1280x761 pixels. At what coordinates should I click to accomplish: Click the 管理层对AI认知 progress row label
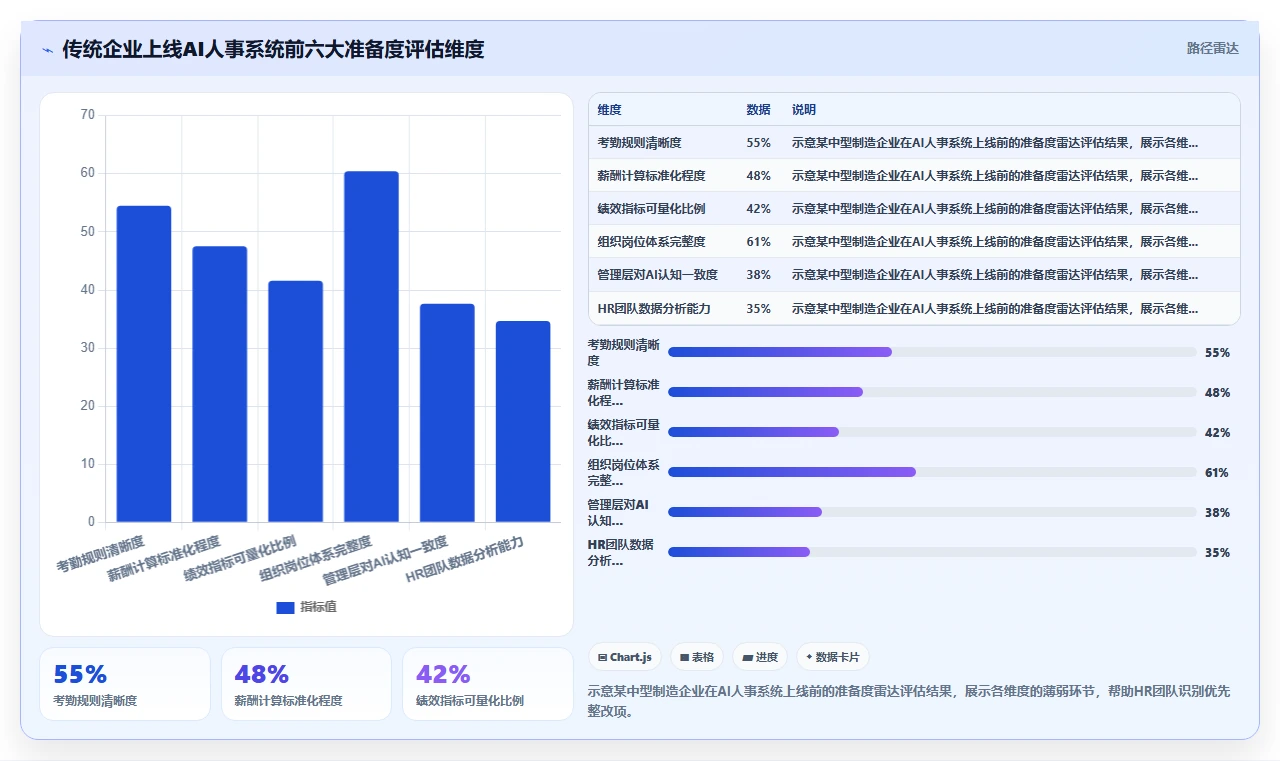click(620, 512)
